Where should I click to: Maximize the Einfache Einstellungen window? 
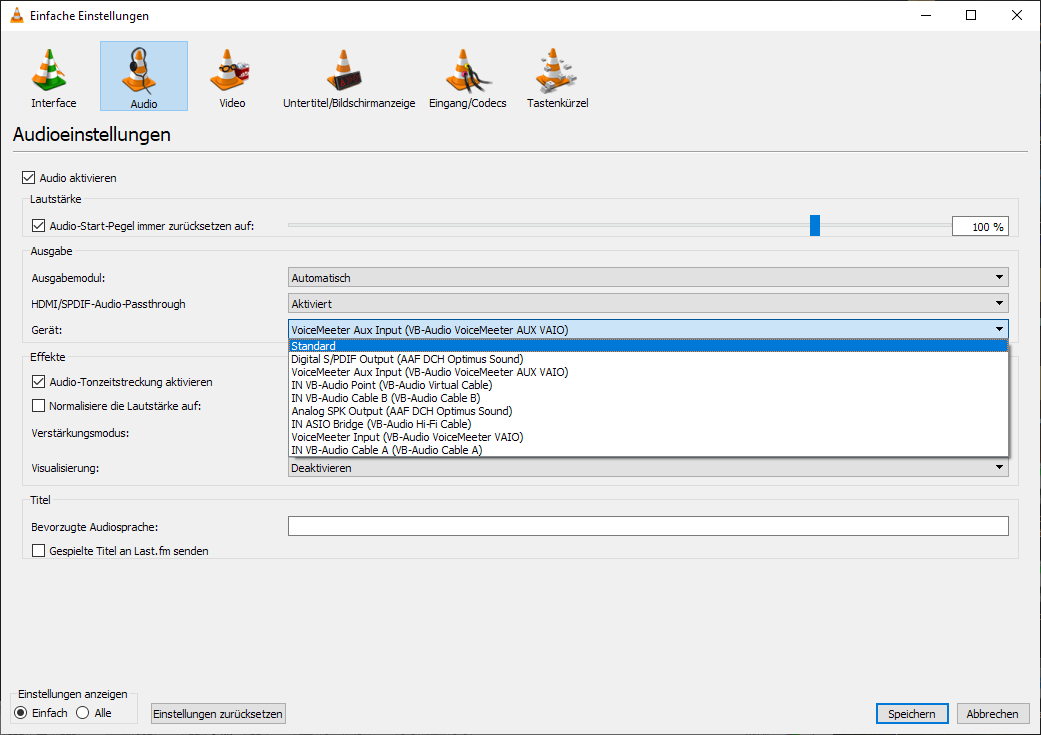pos(971,15)
